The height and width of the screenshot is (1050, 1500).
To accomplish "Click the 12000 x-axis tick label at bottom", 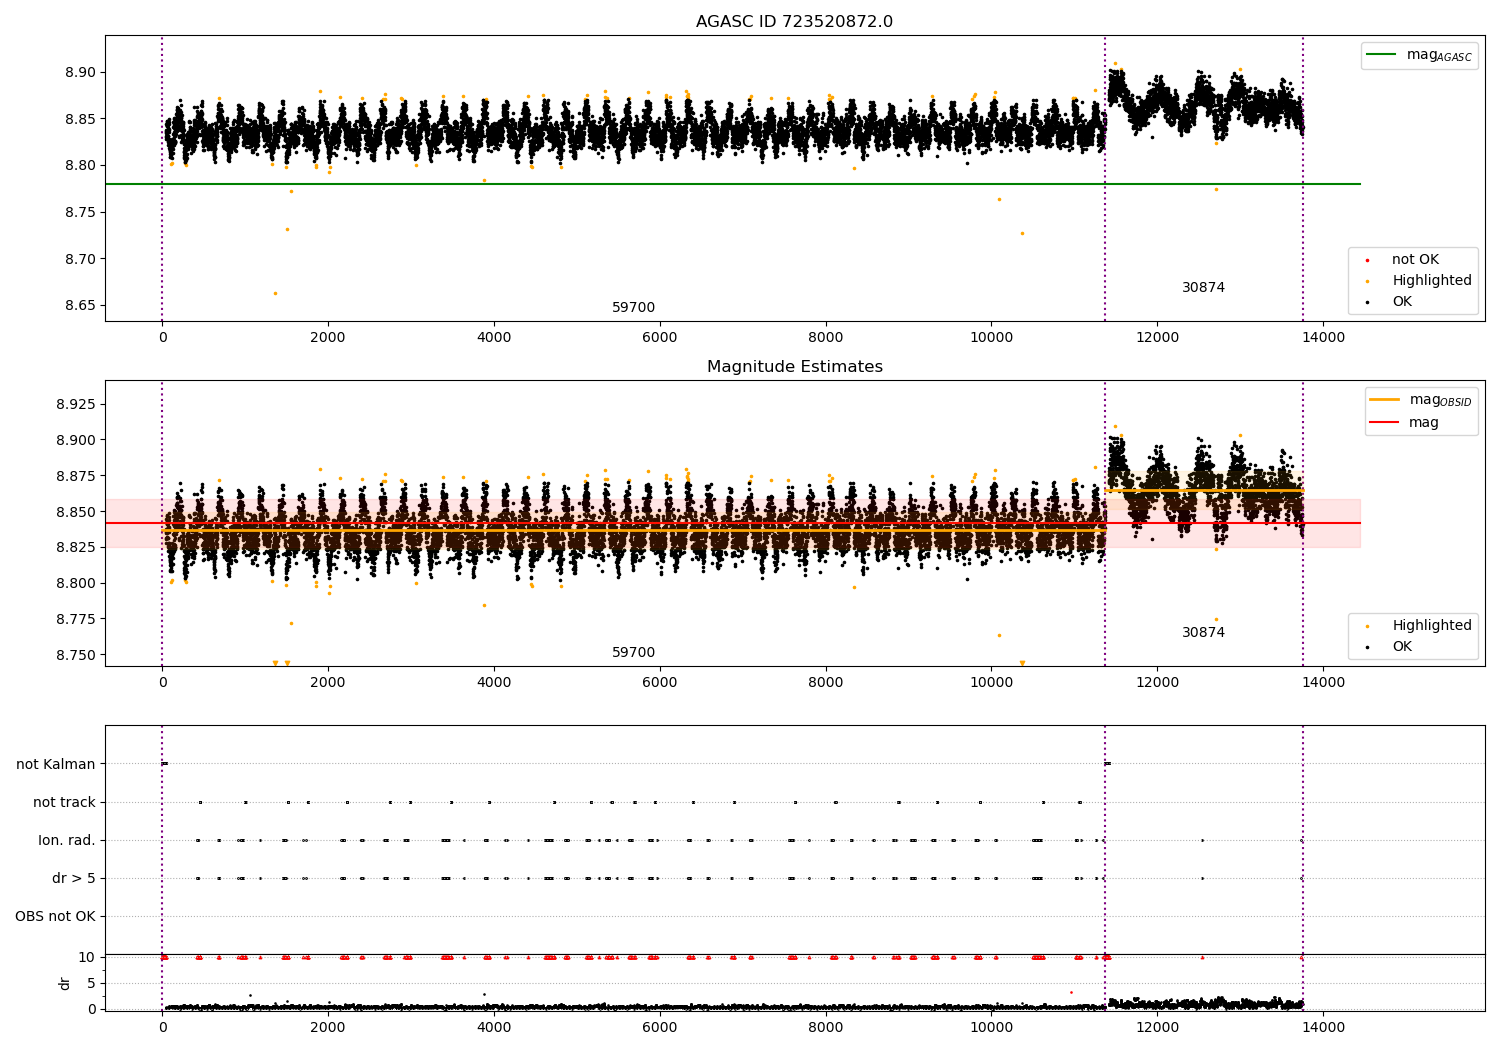I will (x=1157, y=1028).
